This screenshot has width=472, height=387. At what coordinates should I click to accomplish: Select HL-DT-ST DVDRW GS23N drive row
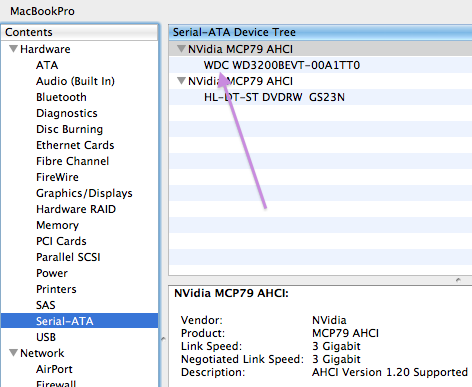coord(320,97)
